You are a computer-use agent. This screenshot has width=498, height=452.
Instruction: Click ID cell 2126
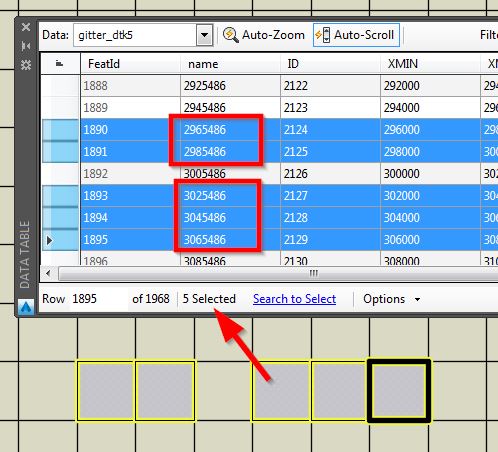330,174
